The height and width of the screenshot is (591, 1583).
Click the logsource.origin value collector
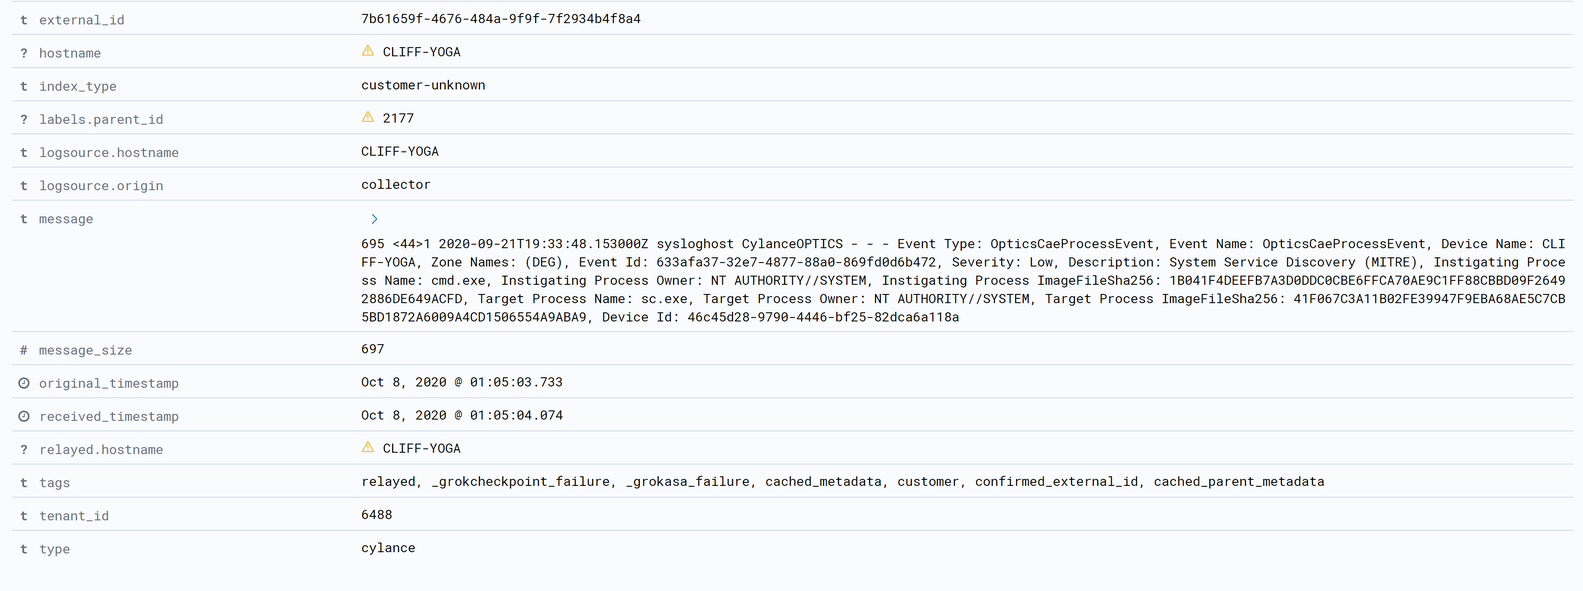395,184
